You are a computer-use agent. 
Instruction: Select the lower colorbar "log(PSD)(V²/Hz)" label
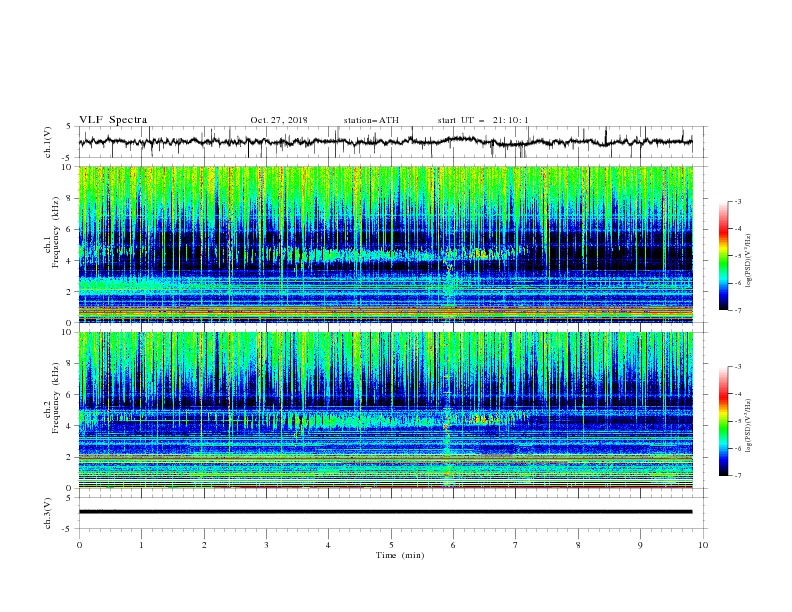(749, 426)
